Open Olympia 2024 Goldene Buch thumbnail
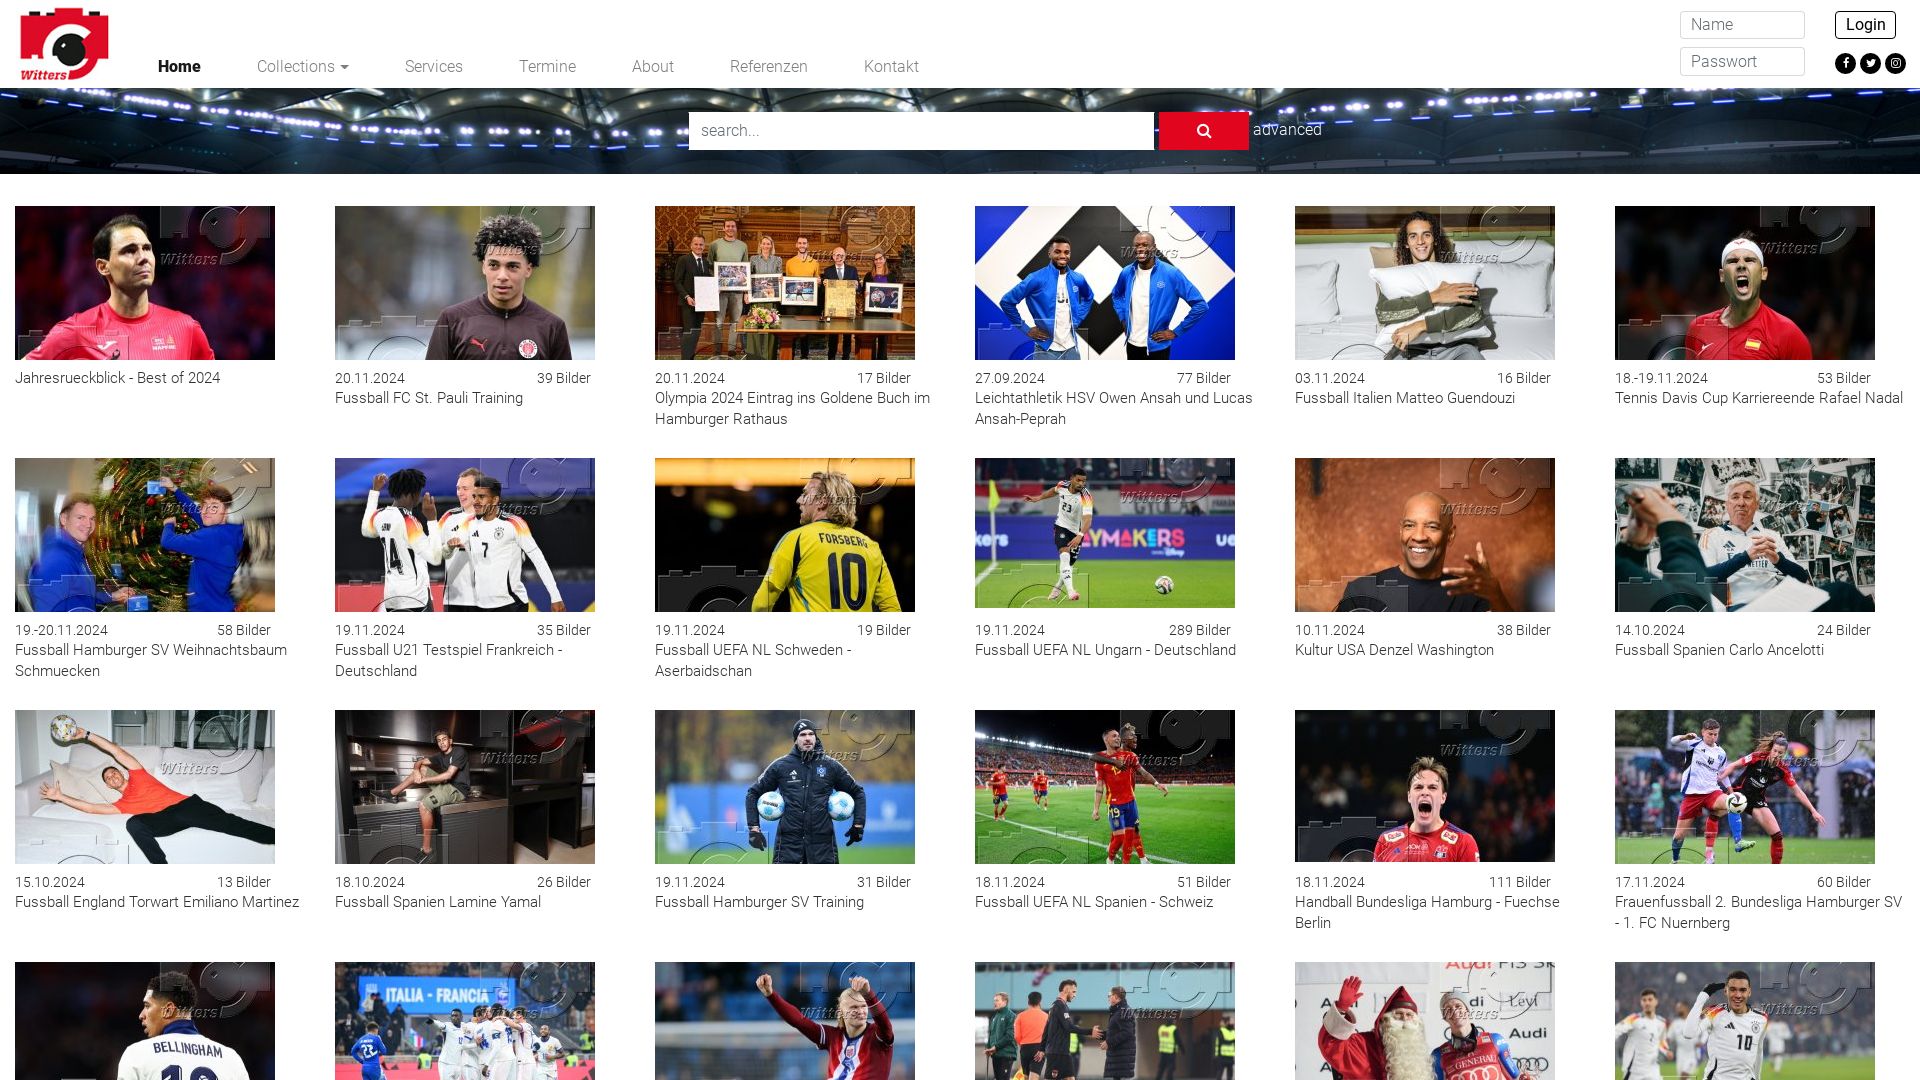 coord(785,283)
